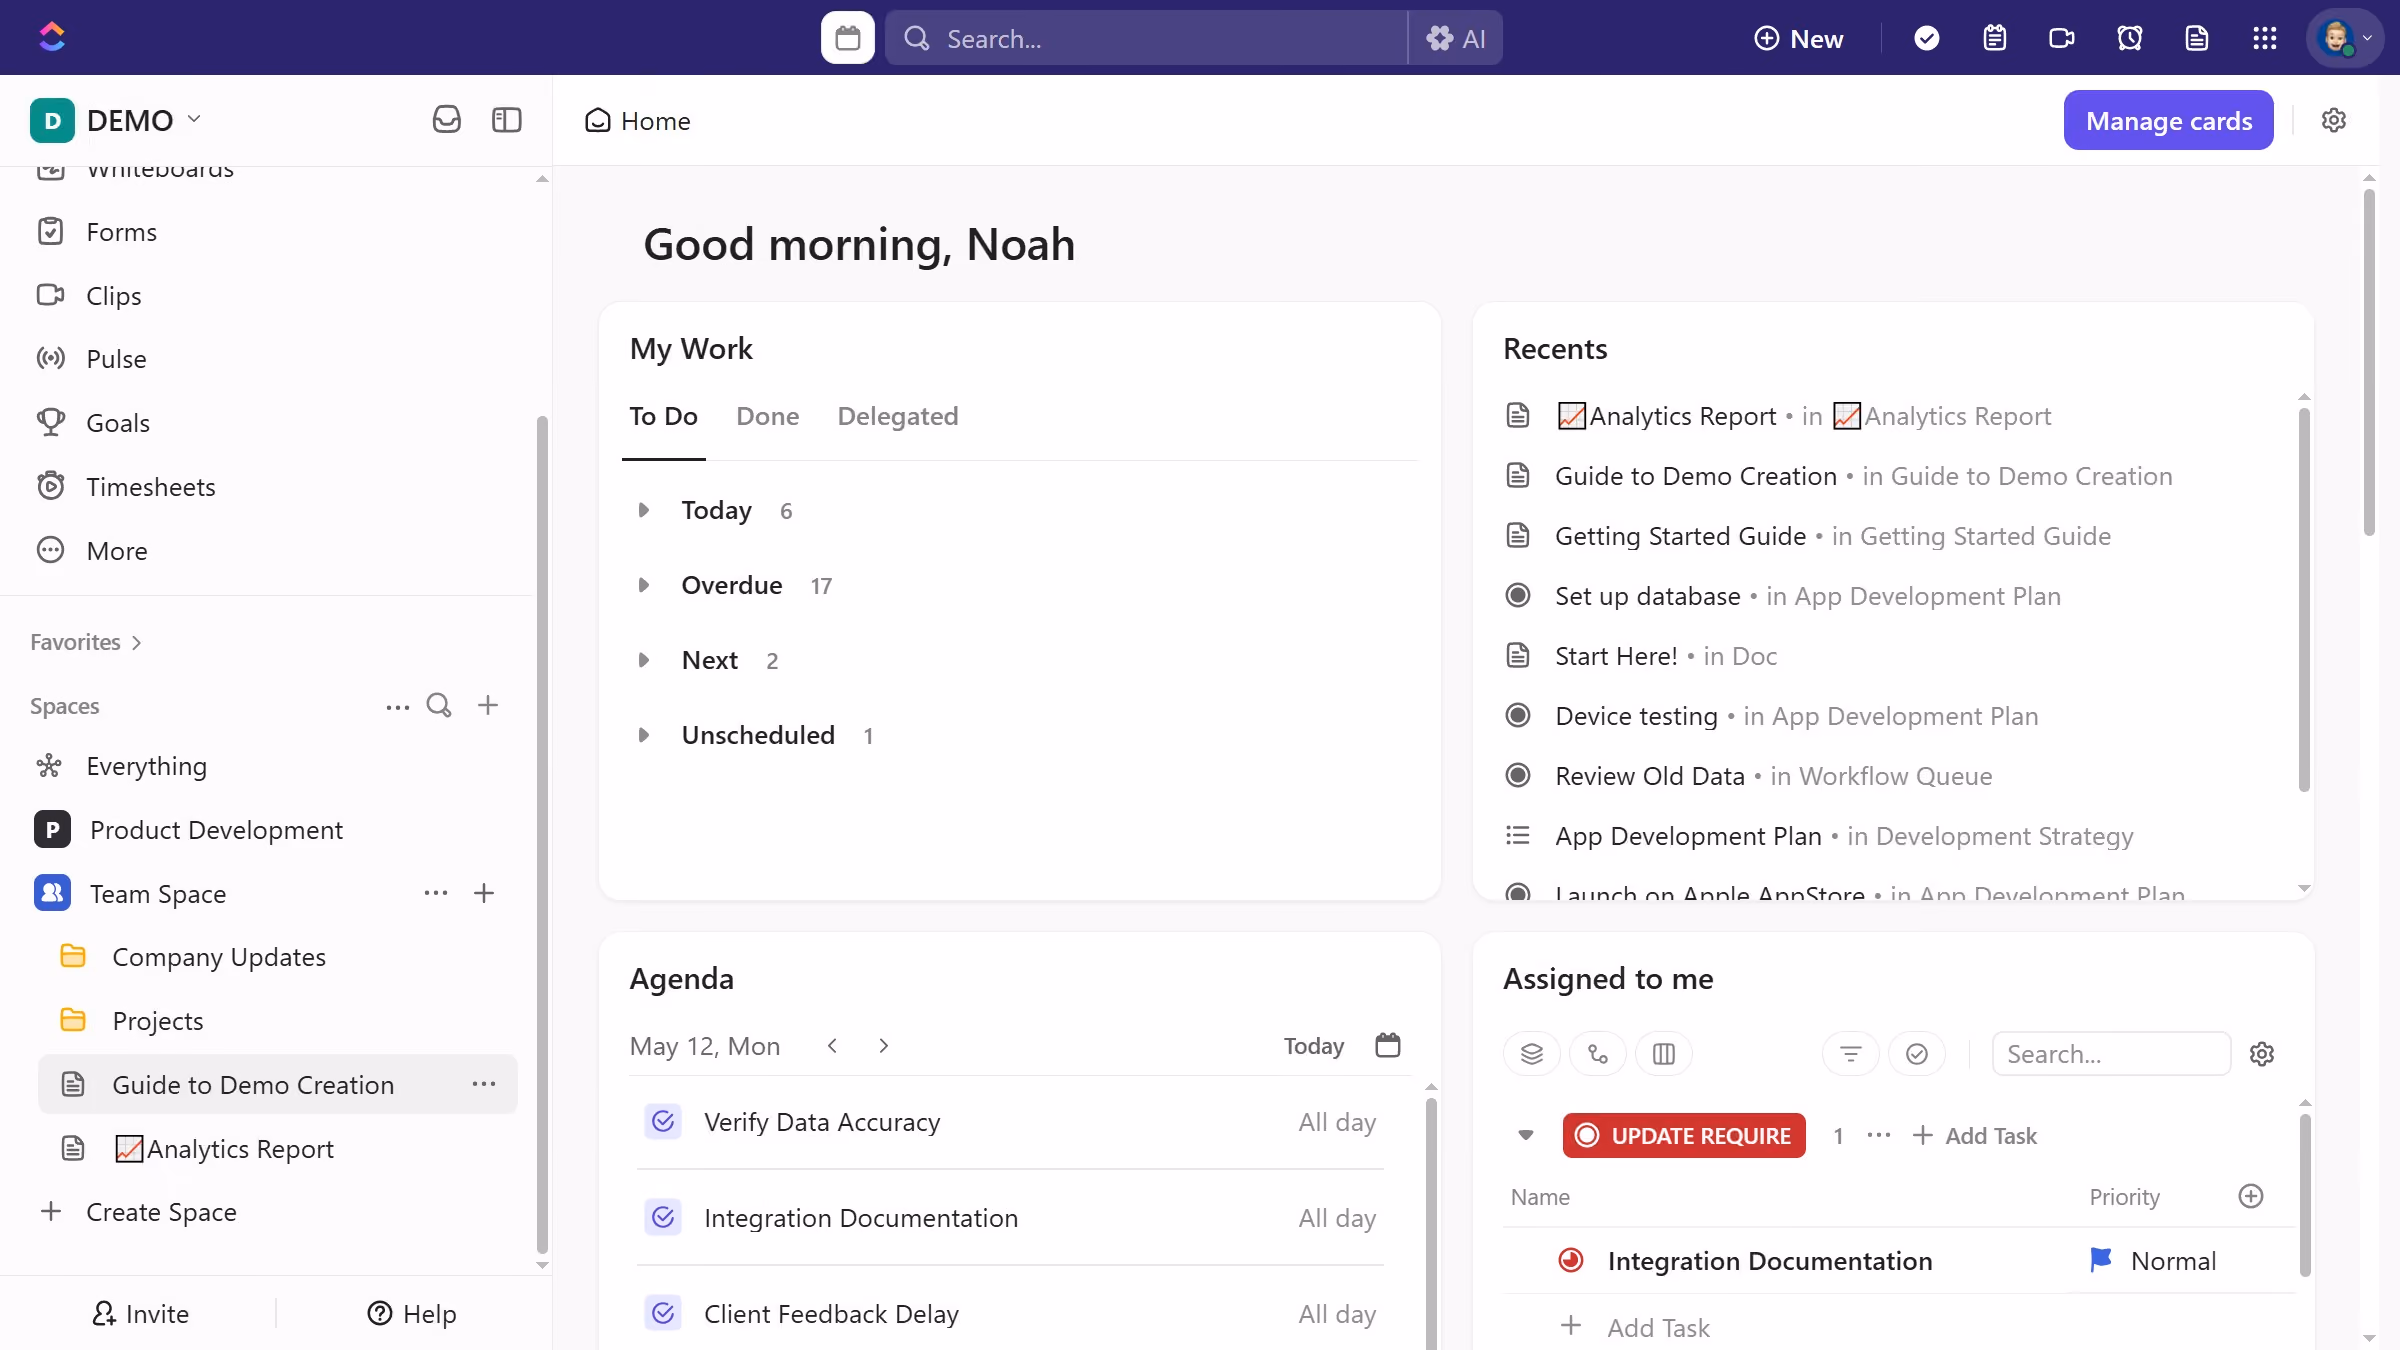Click More in the sidebar
Image resolution: width=2400 pixels, height=1350 pixels.
116,551
